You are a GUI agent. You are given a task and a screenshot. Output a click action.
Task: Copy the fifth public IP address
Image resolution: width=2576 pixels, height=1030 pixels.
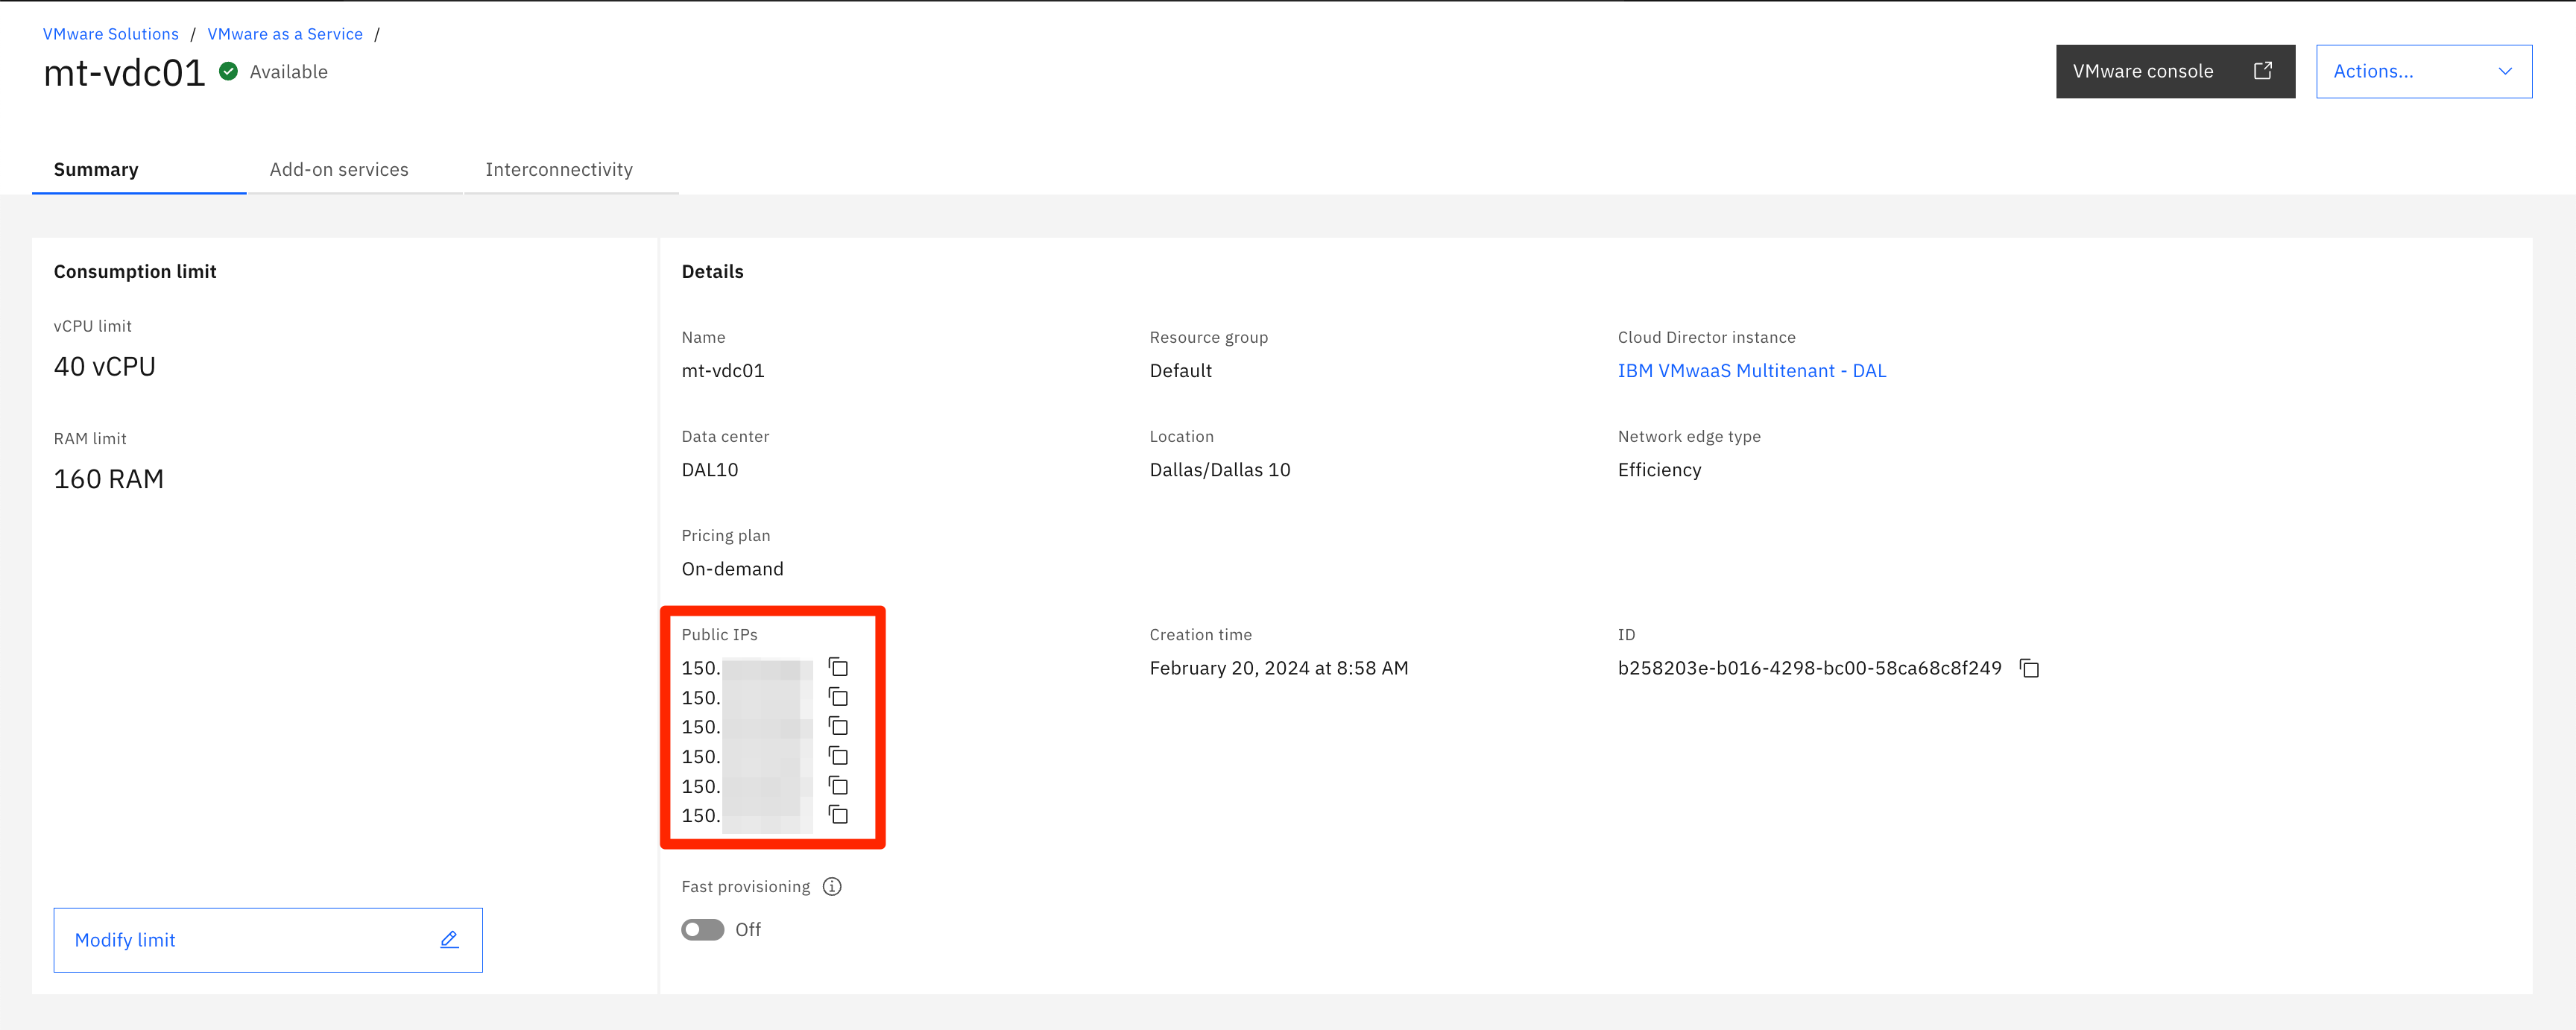838,786
